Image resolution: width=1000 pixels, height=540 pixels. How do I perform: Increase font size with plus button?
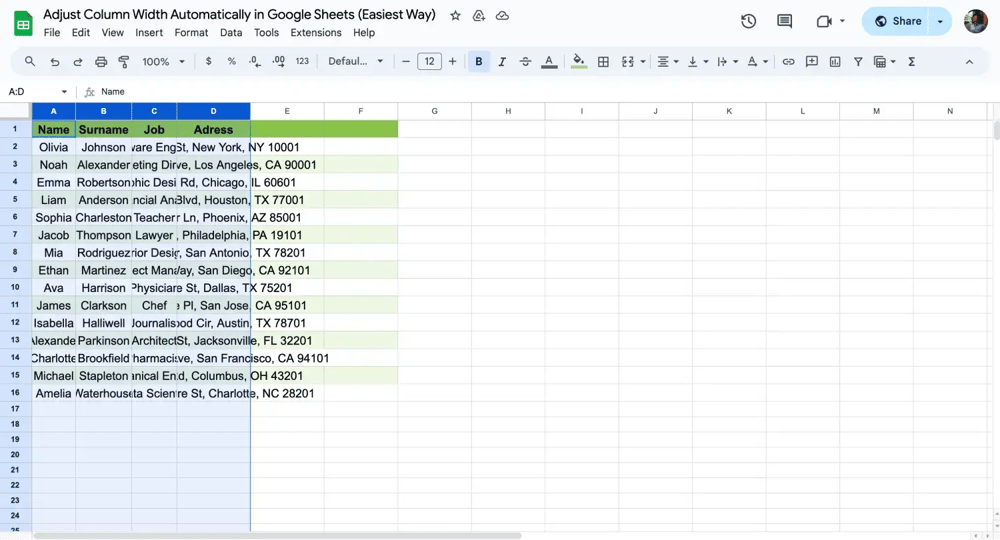pyautogui.click(x=452, y=62)
